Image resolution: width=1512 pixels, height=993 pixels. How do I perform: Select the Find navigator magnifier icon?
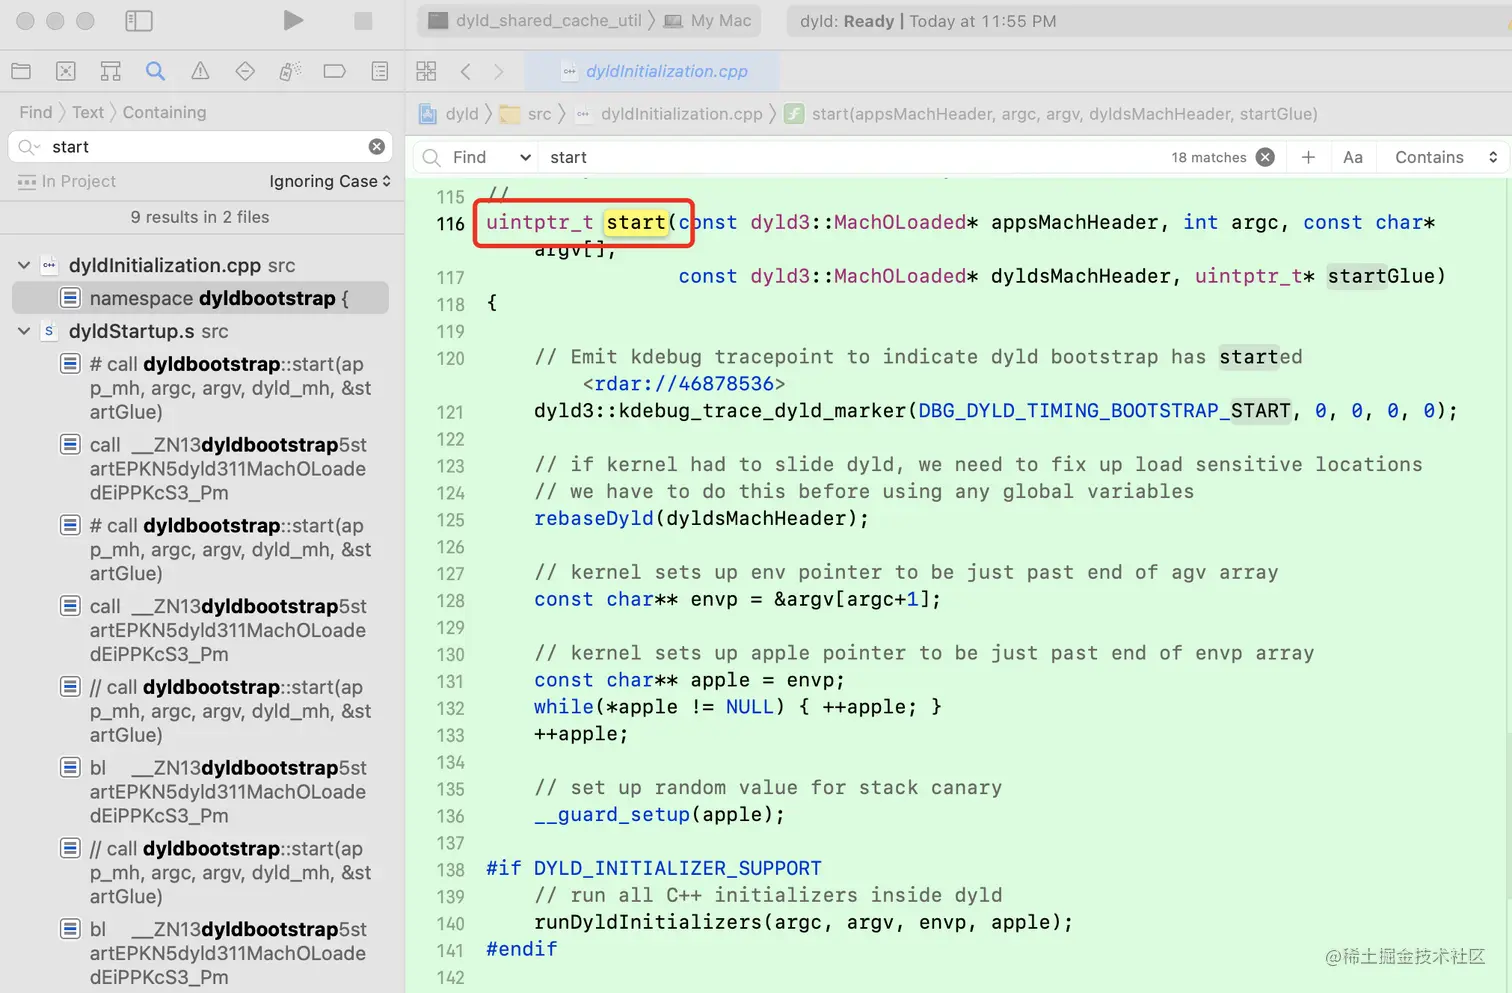155,71
